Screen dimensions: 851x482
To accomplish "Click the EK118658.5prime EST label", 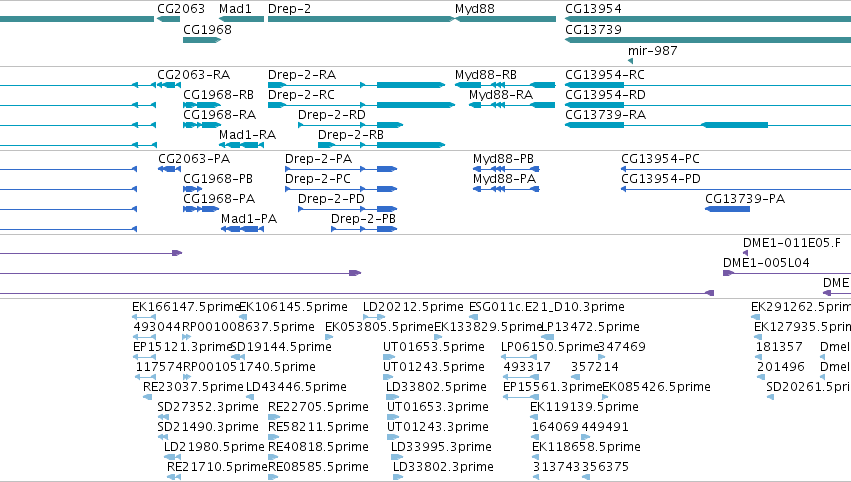I will 586,448.
